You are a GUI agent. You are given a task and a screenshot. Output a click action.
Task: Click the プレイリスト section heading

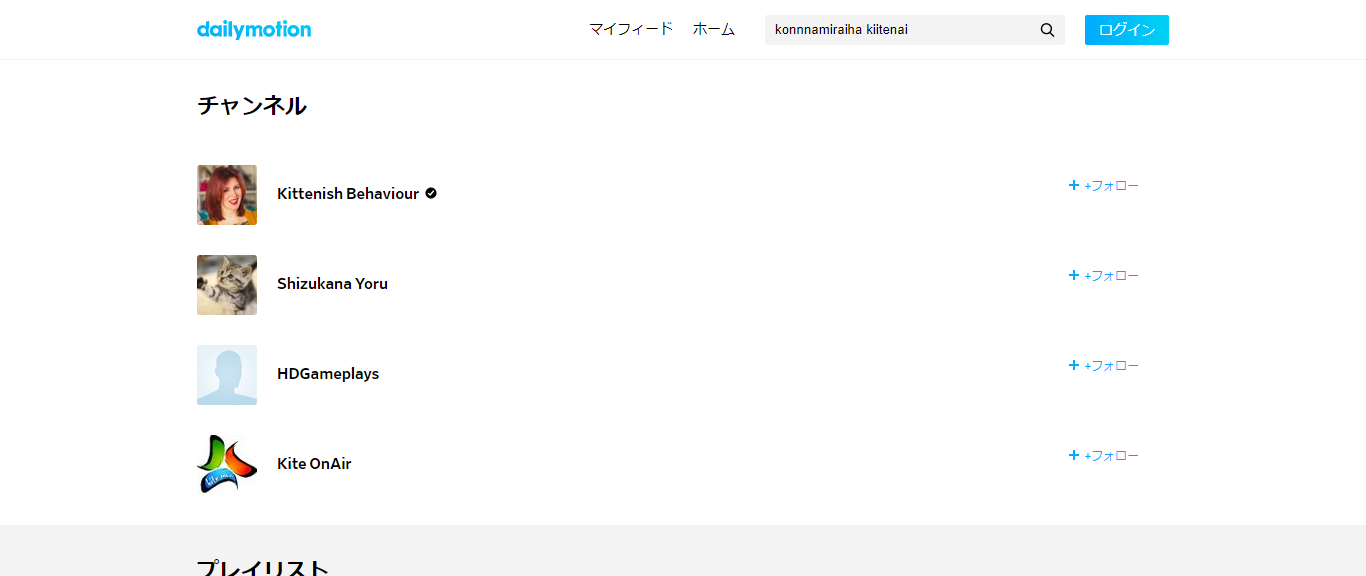pos(263,568)
